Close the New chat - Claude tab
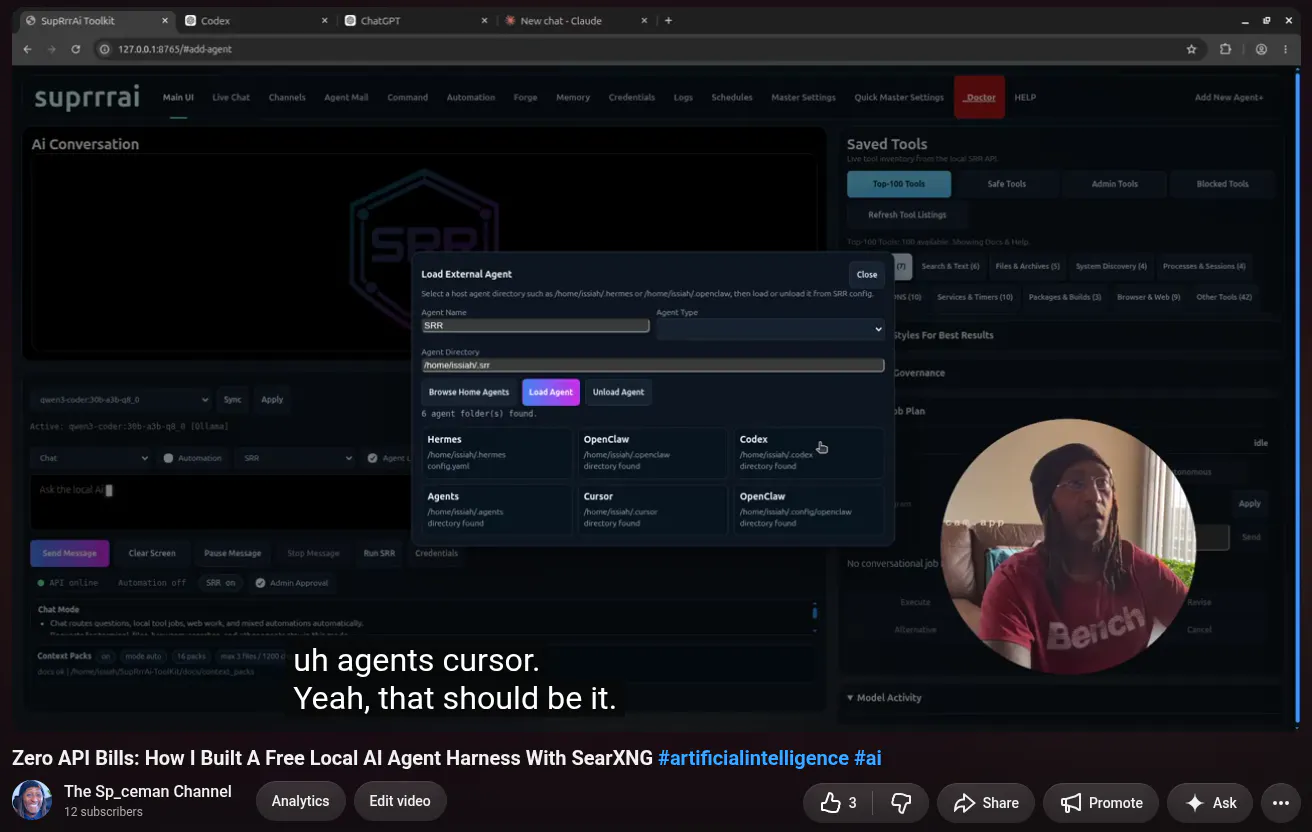1312x832 pixels. (643, 20)
